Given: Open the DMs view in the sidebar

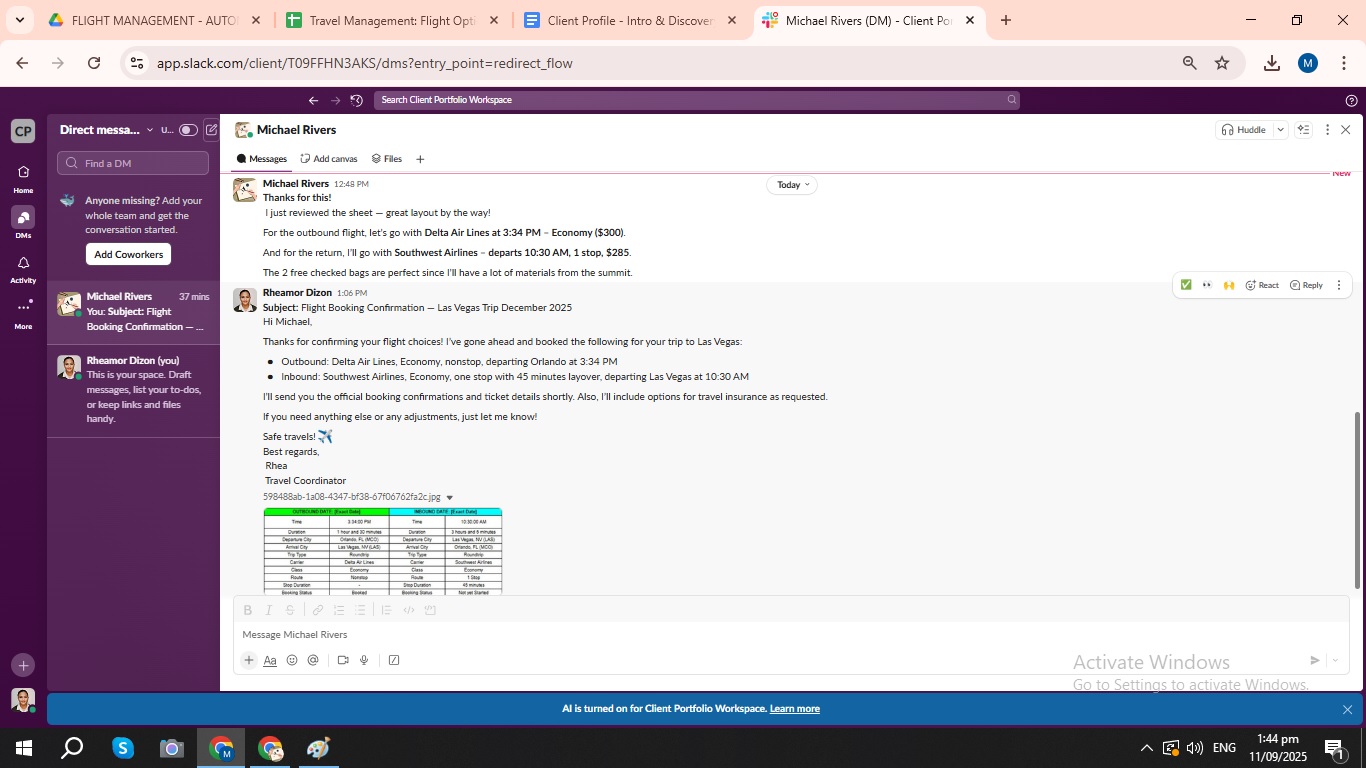Looking at the screenshot, I should coord(23,223).
